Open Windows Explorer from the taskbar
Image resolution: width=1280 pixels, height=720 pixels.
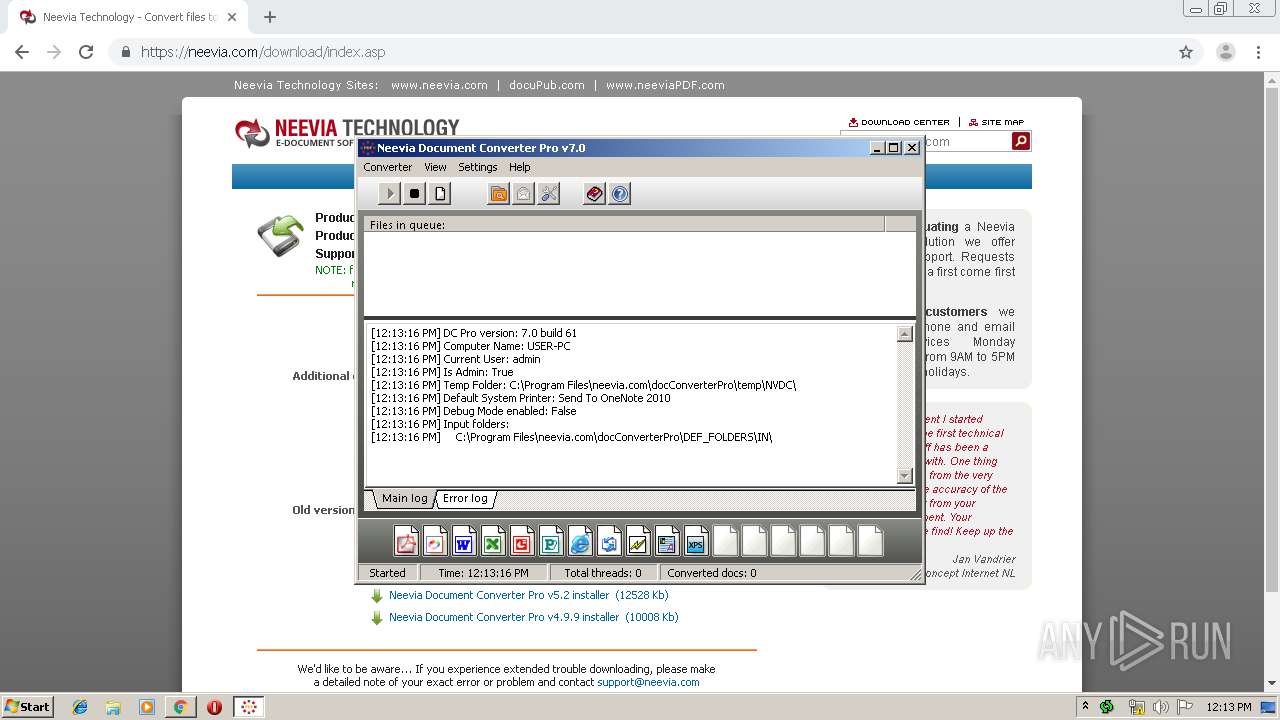(113, 707)
